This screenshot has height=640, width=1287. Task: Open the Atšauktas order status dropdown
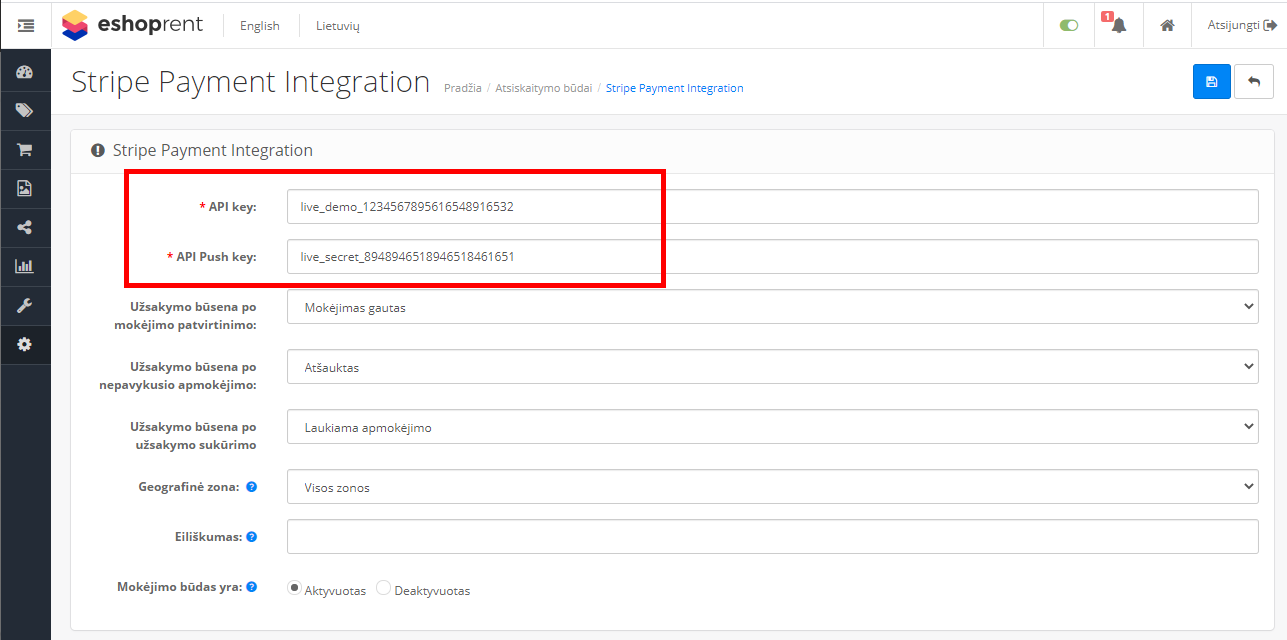[772, 367]
